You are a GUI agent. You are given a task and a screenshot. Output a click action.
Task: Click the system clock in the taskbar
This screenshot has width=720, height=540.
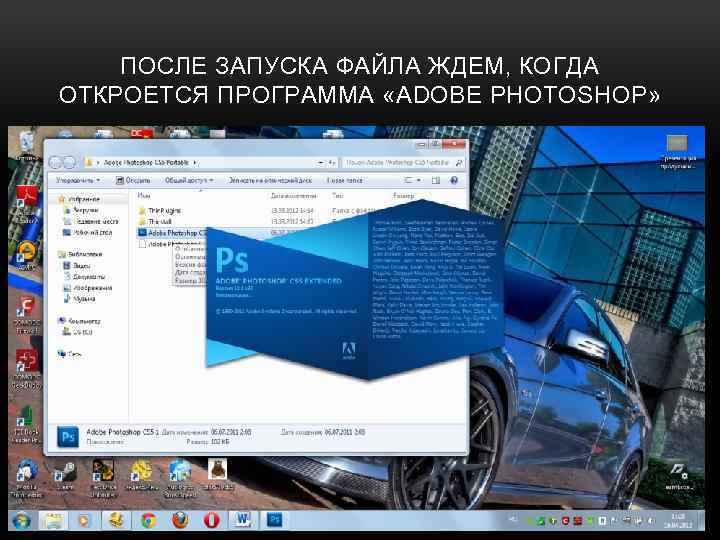(677, 521)
